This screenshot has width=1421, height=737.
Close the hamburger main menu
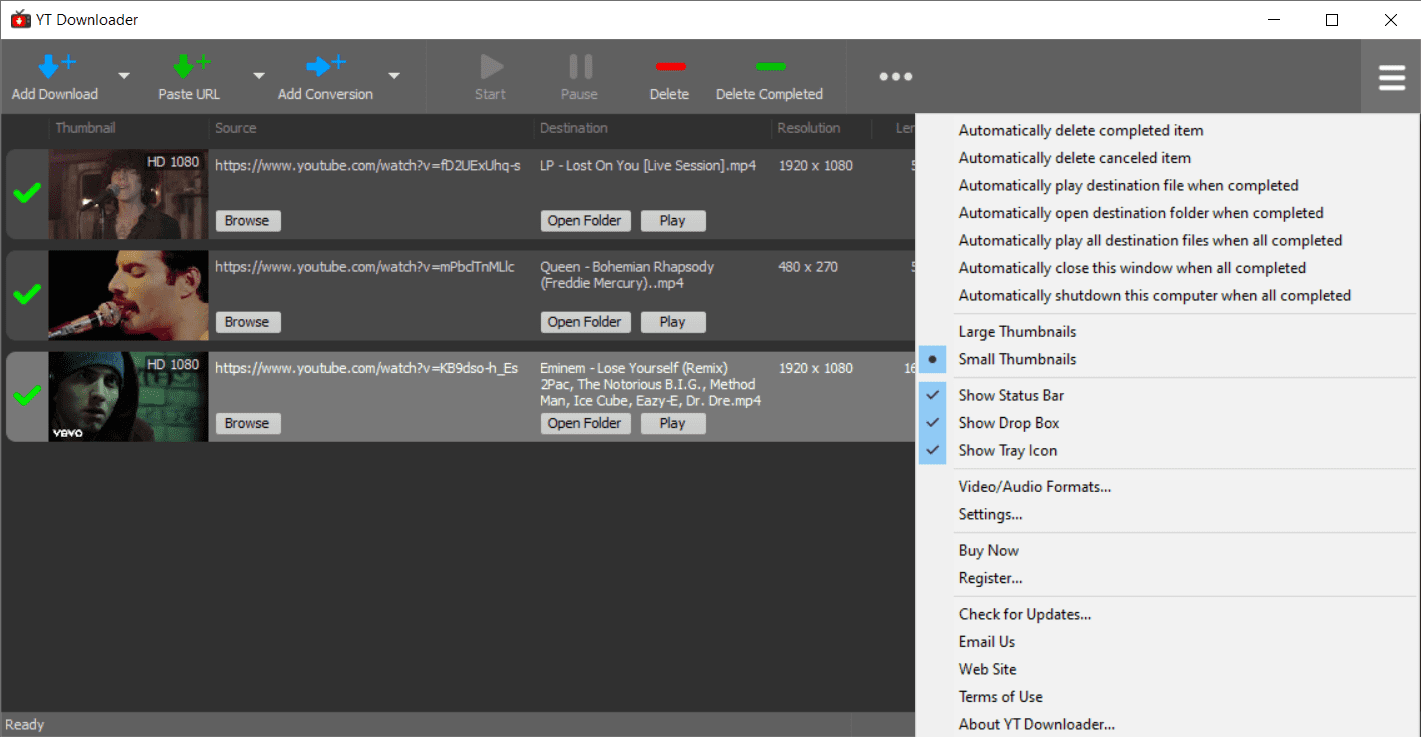click(1391, 77)
